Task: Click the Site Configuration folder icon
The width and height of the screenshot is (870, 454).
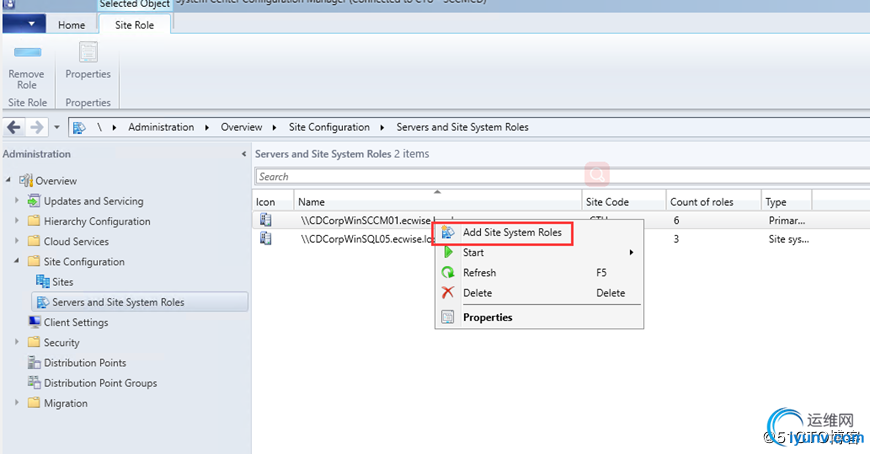Action: [x=34, y=261]
